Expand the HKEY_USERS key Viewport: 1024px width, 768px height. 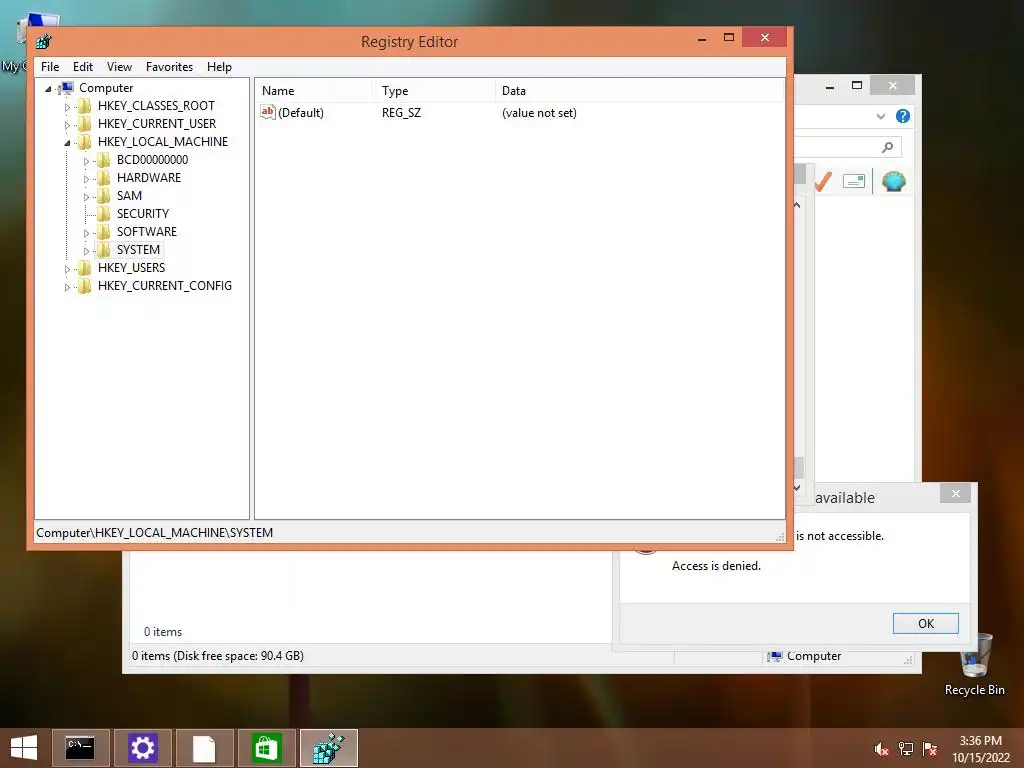67,268
